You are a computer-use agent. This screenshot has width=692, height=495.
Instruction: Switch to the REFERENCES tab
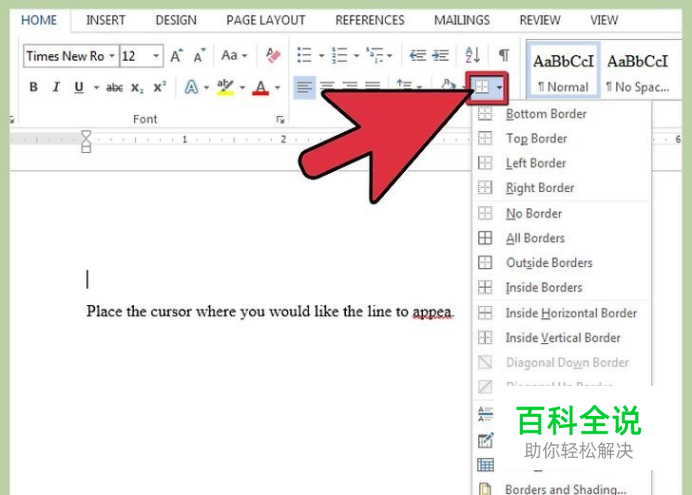[x=370, y=20]
